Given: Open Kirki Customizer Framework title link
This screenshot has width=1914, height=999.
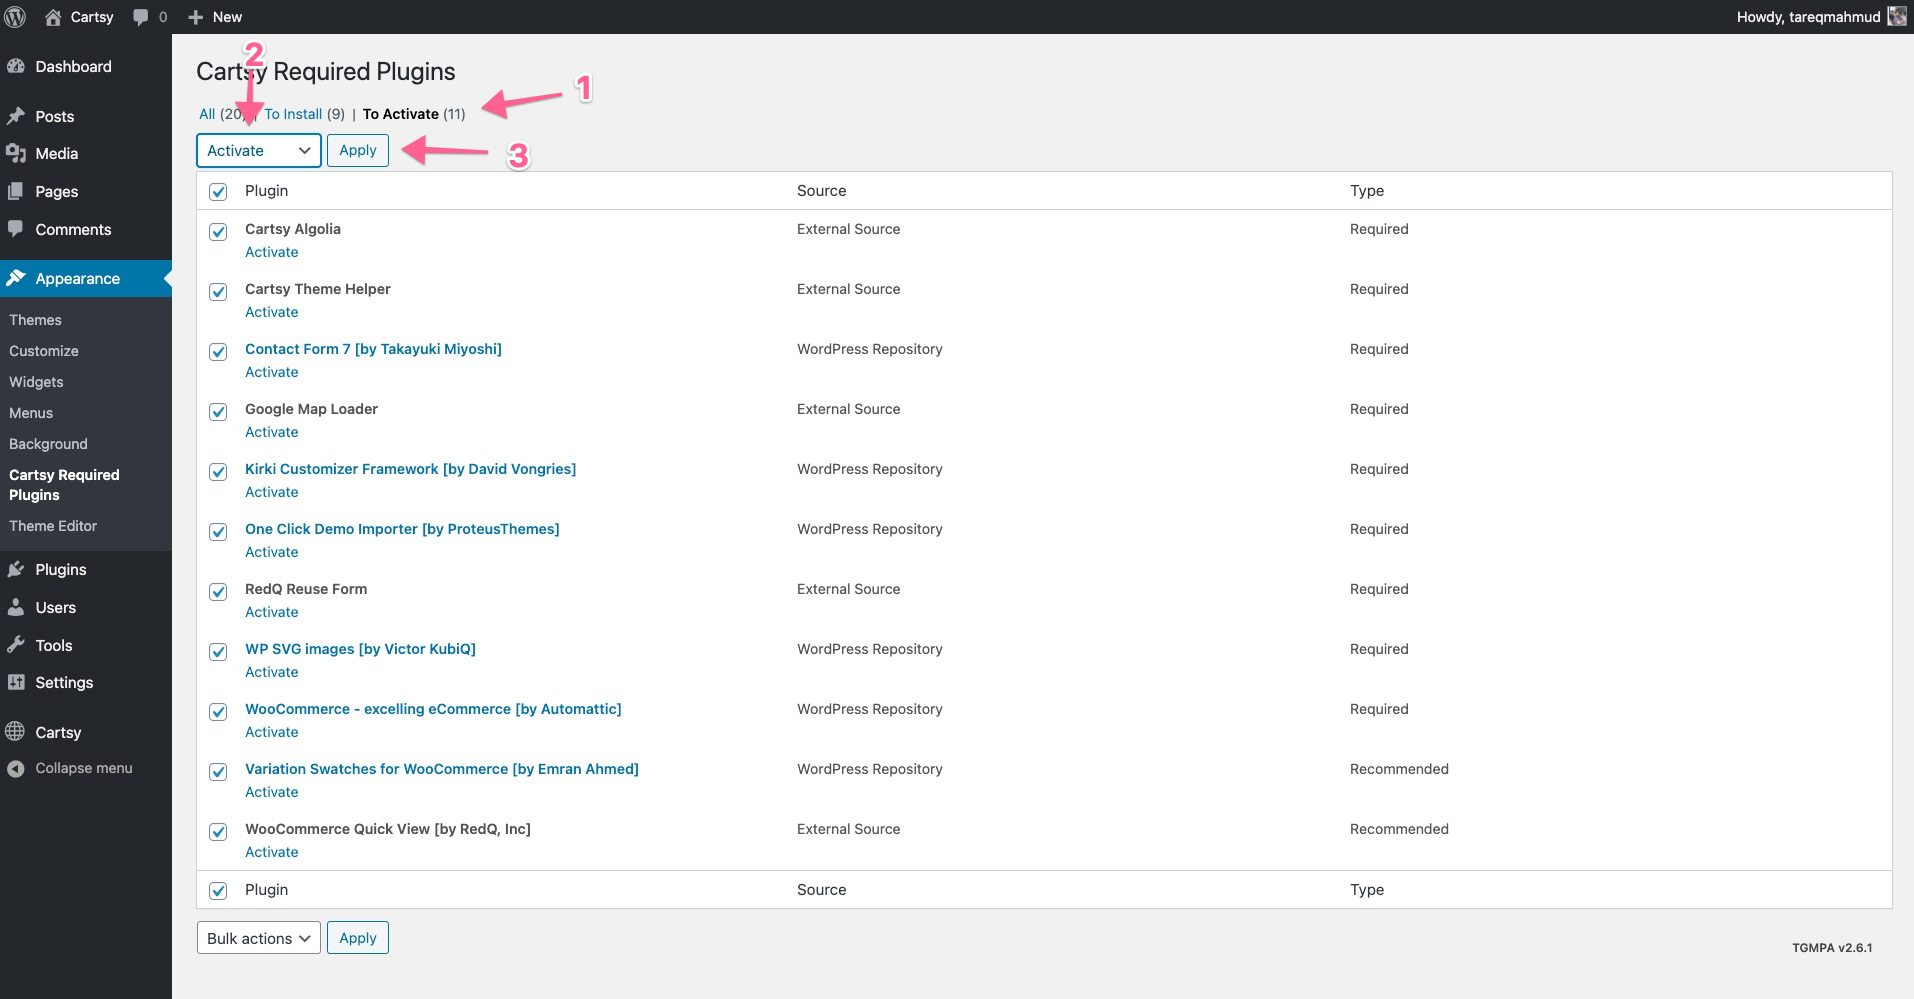Looking at the screenshot, I should (x=410, y=469).
